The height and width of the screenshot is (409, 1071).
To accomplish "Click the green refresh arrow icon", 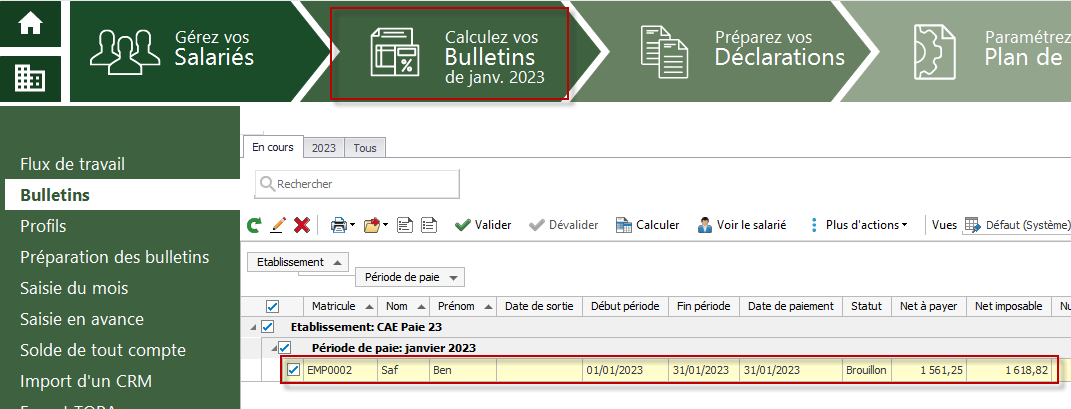I will tap(254, 225).
